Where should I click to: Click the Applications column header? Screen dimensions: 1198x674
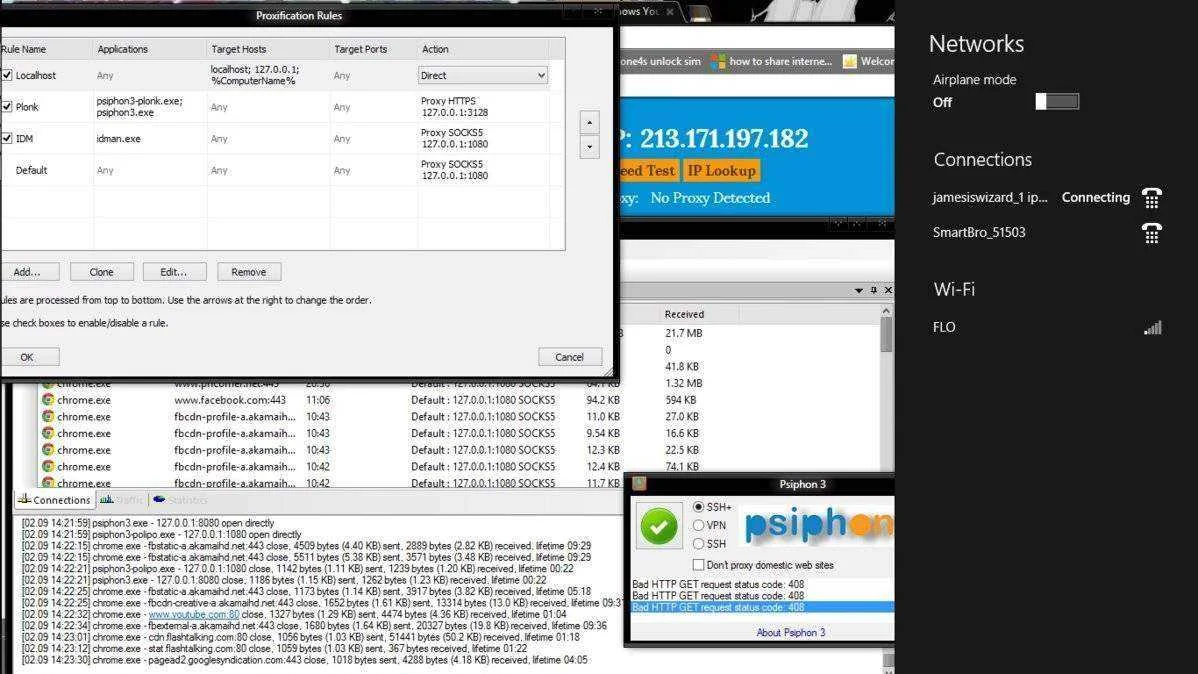pyautogui.click(x=150, y=49)
